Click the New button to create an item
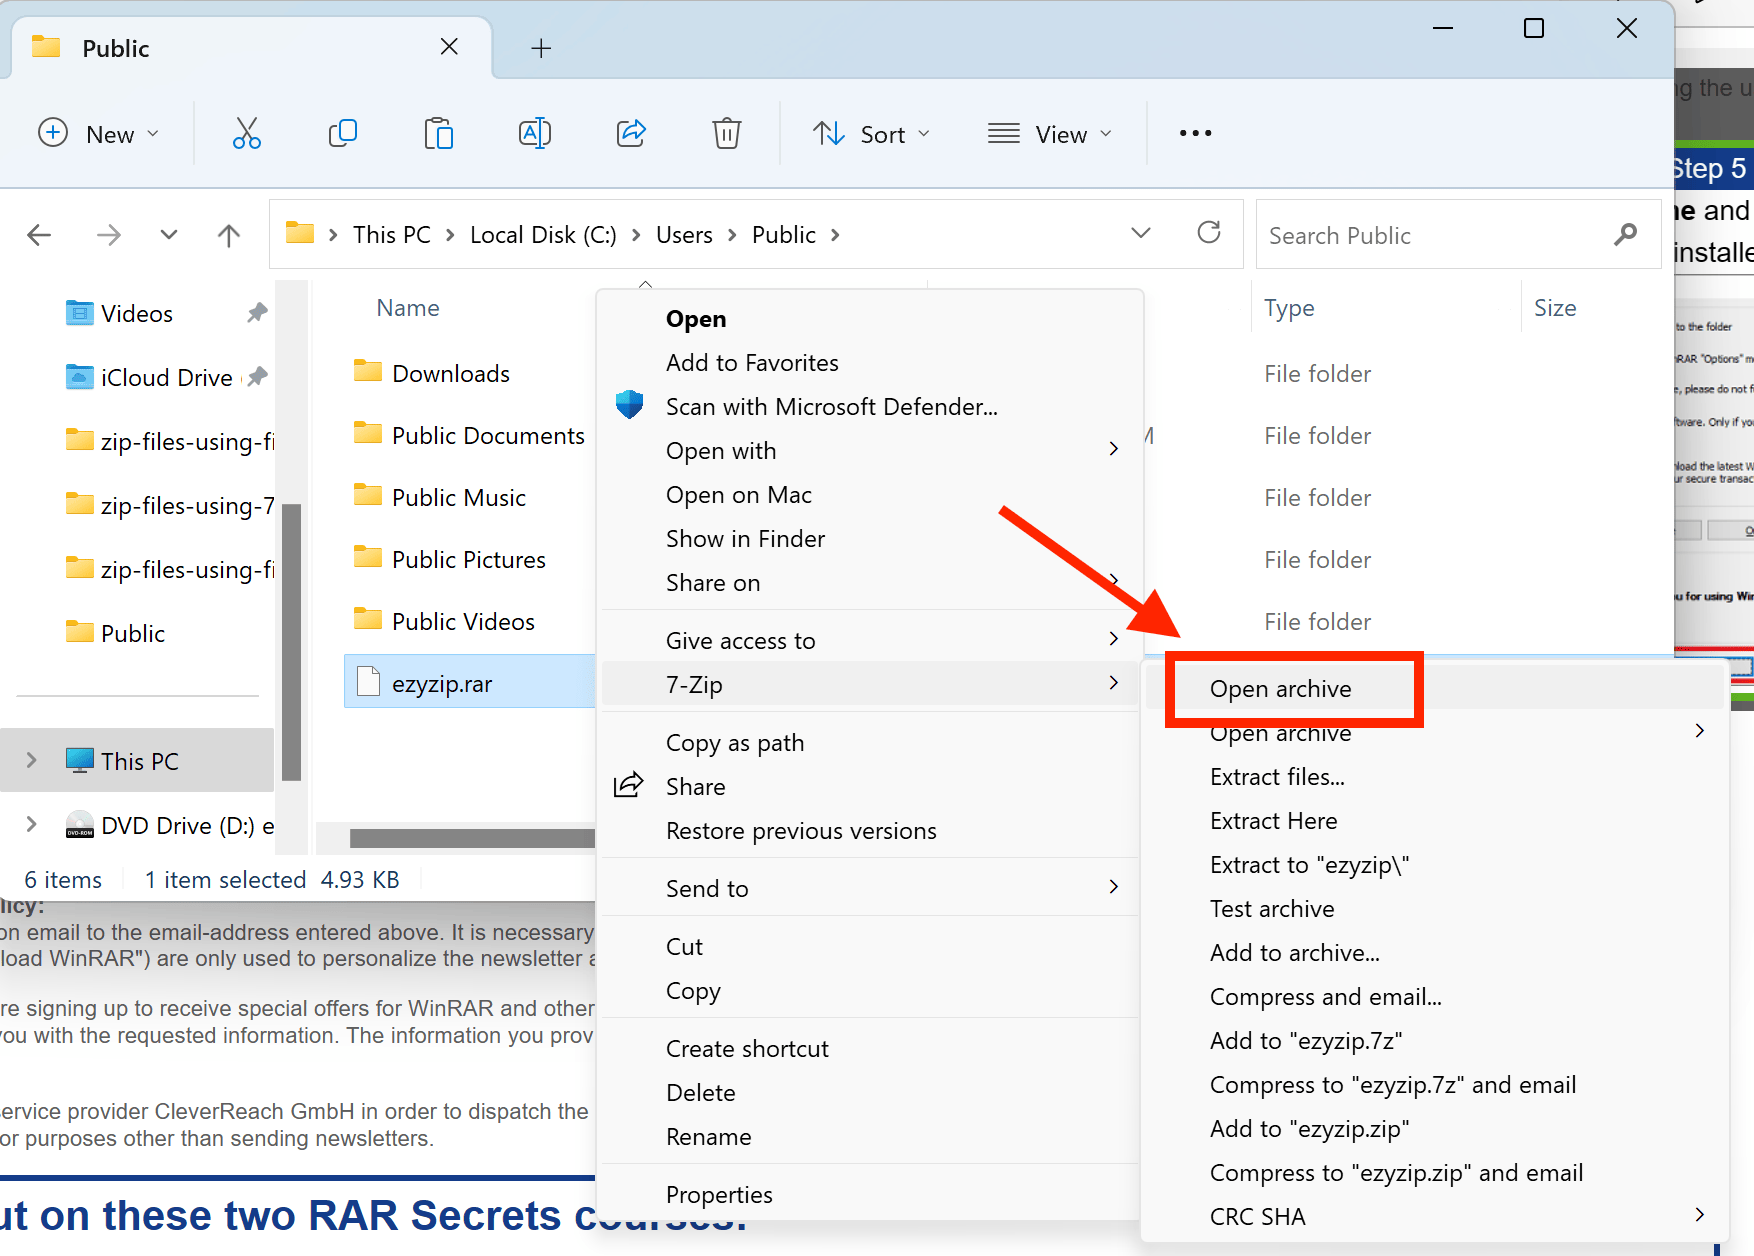 [99, 133]
